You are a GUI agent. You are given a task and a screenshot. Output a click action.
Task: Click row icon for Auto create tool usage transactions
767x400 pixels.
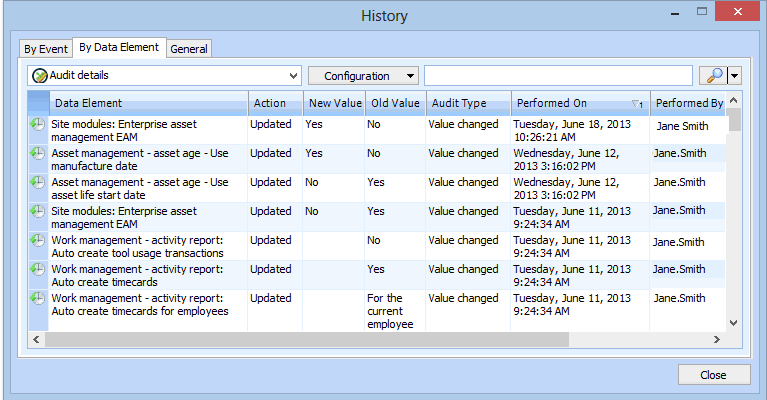pyautogui.click(x=37, y=241)
